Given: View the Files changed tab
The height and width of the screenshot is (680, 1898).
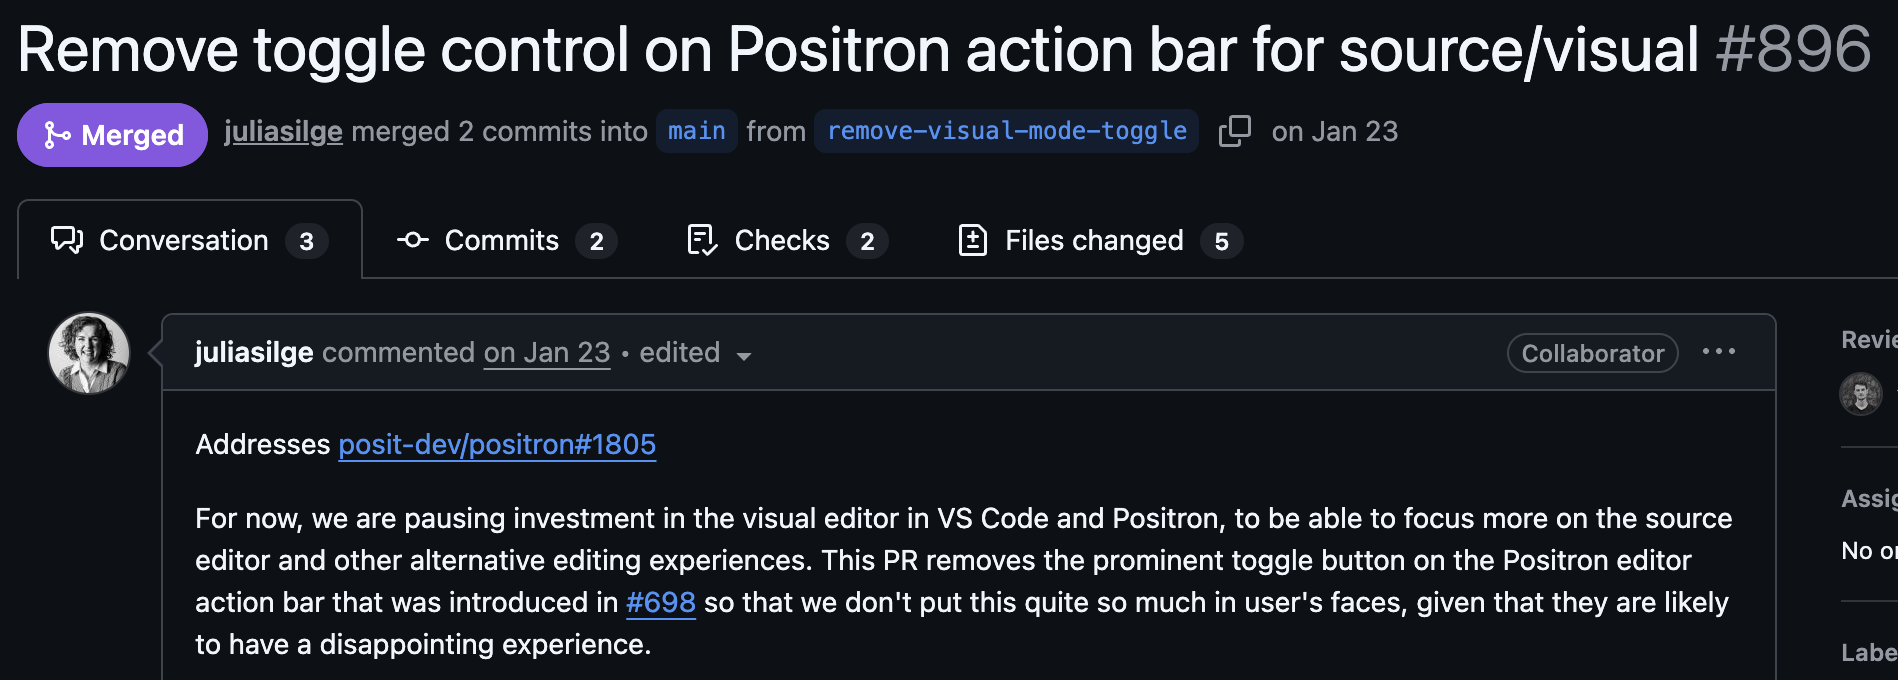Looking at the screenshot, I should coord(1093,241).
